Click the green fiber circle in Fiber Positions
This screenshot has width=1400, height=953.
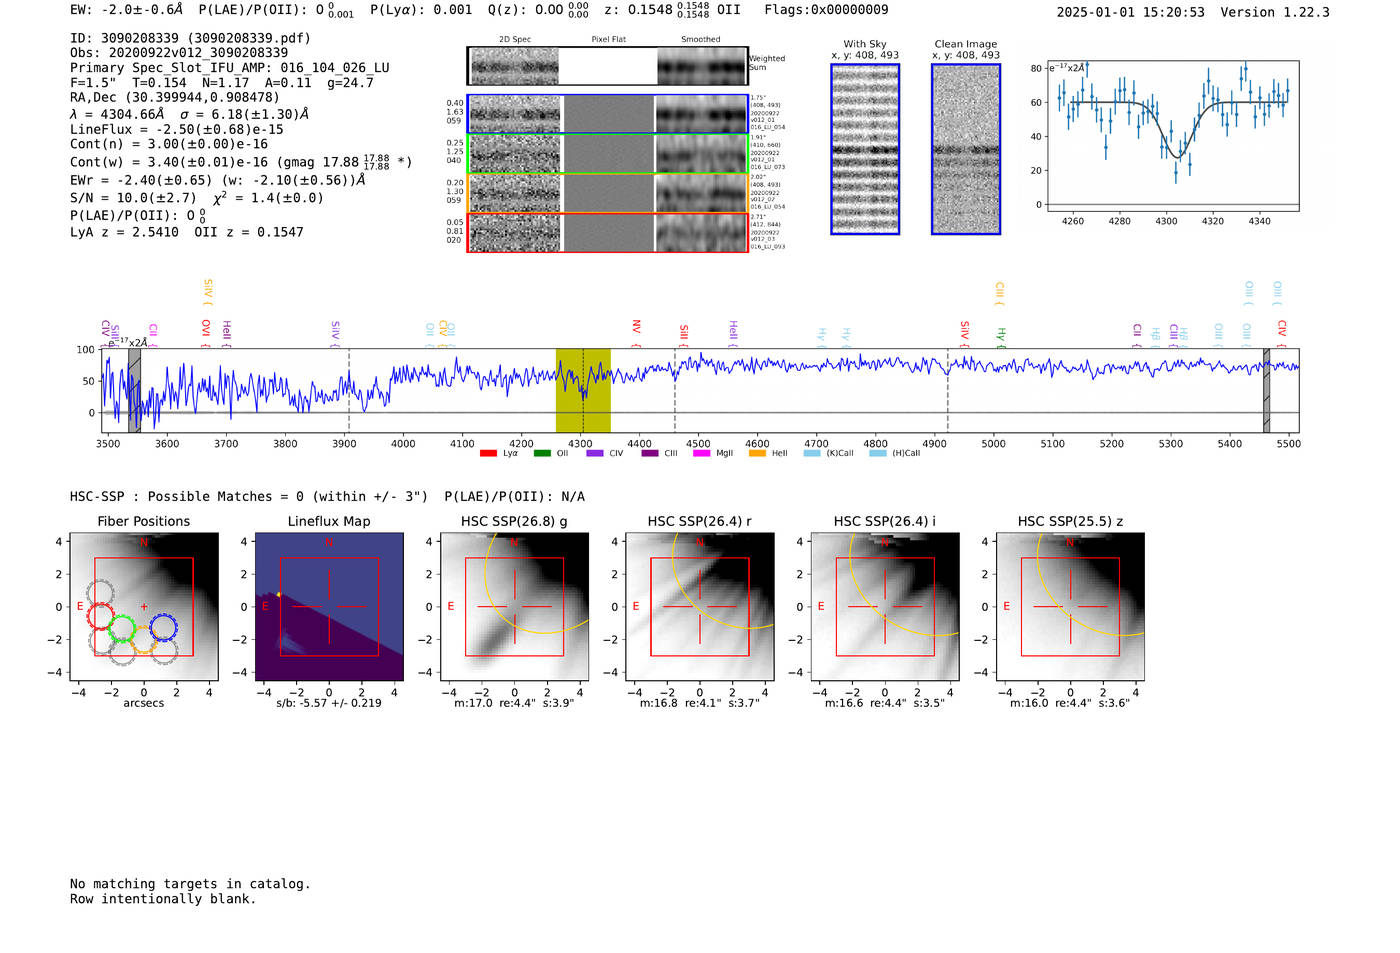coord(122,629)
